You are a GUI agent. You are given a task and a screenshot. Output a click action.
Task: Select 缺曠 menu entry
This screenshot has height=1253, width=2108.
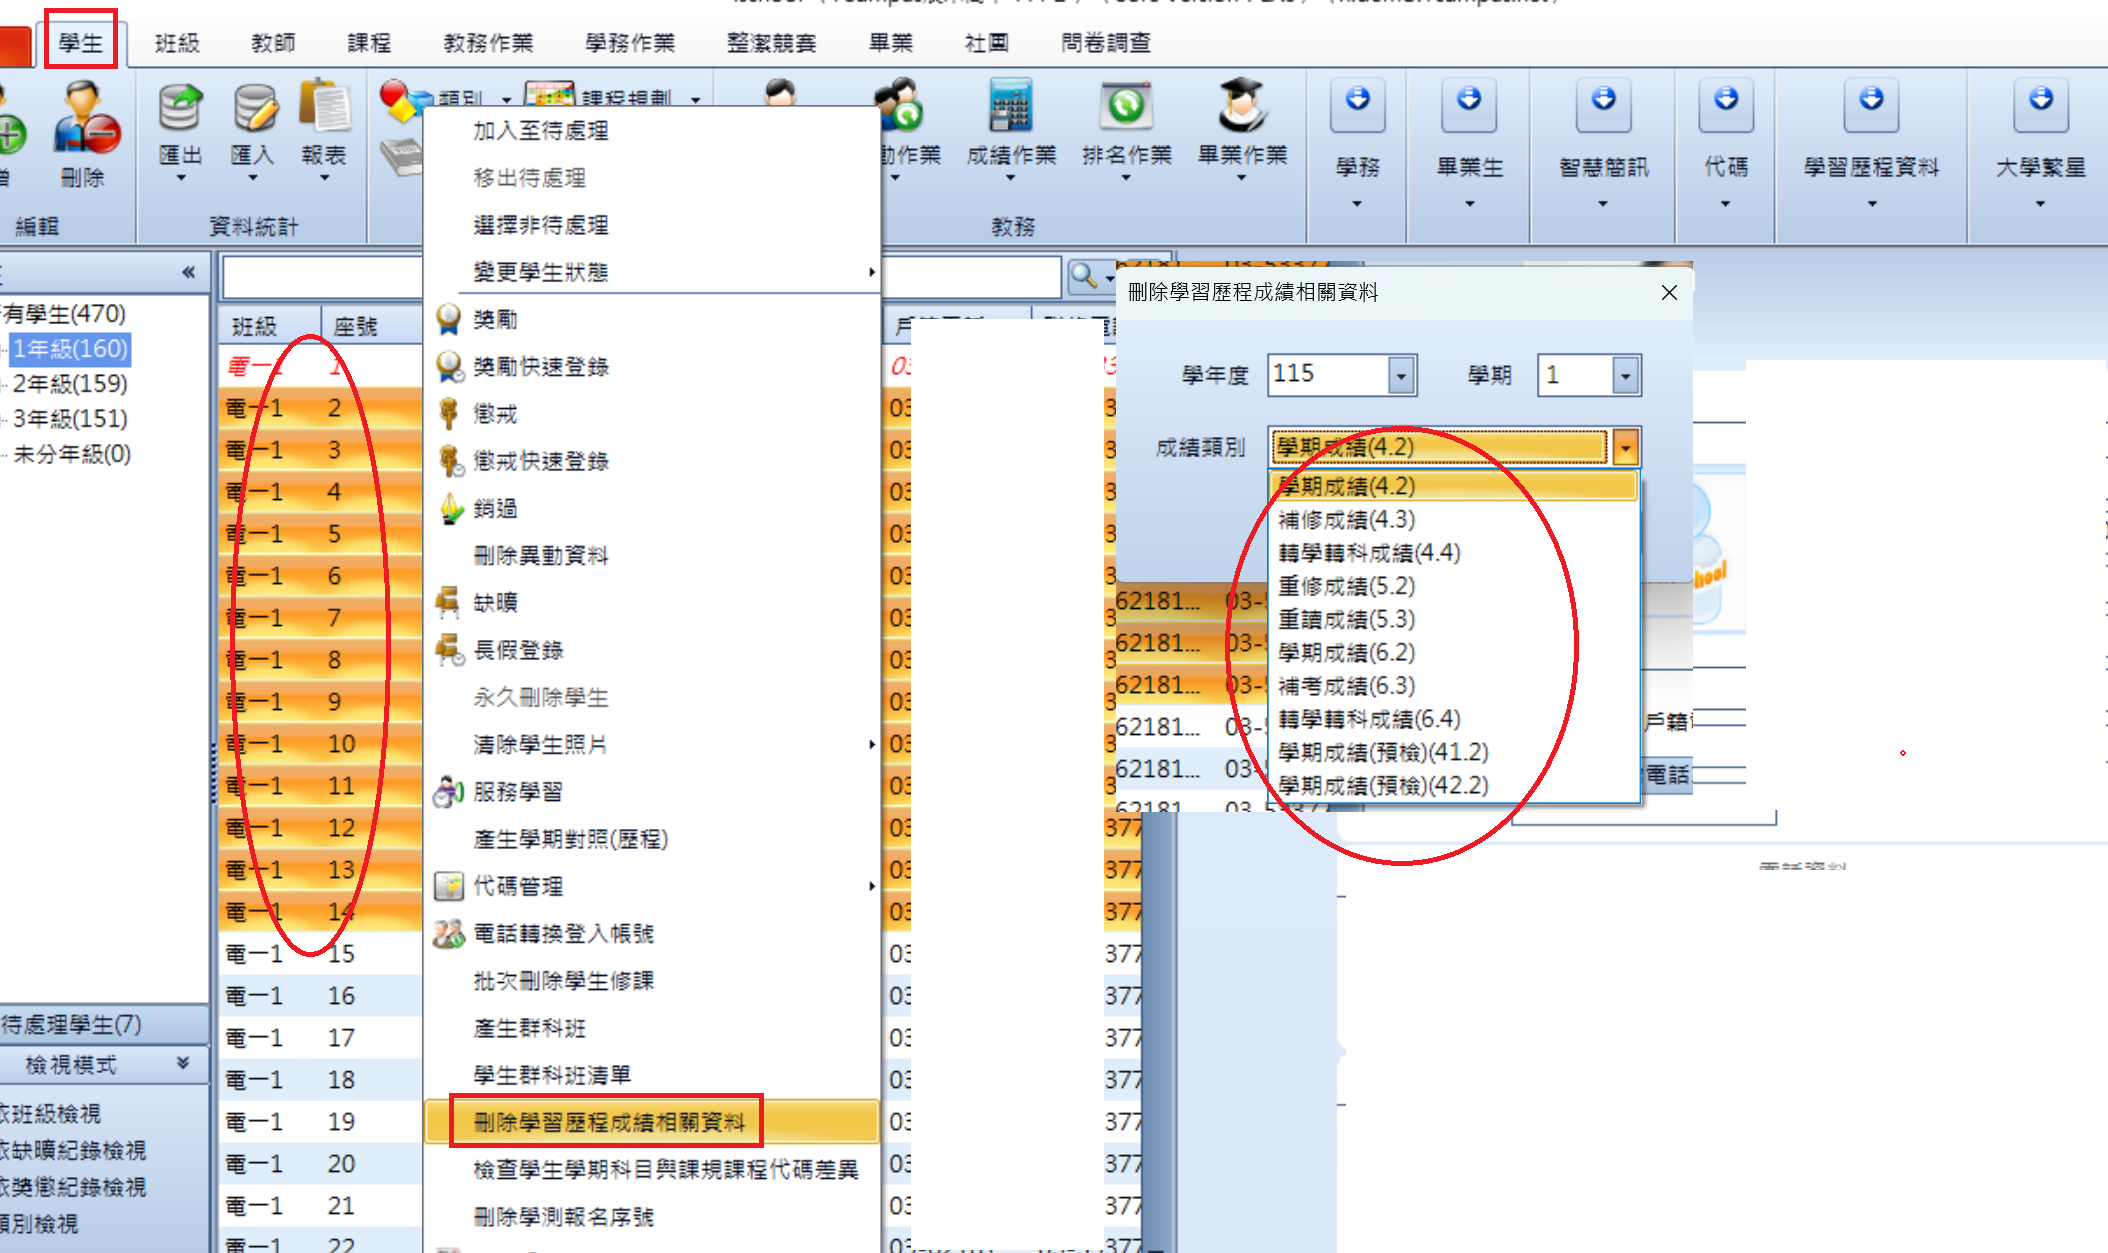tap(652, 602)
